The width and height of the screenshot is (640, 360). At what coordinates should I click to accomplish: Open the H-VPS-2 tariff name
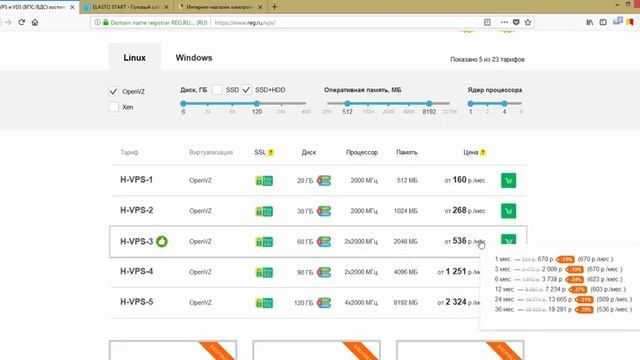pos(136,211)
